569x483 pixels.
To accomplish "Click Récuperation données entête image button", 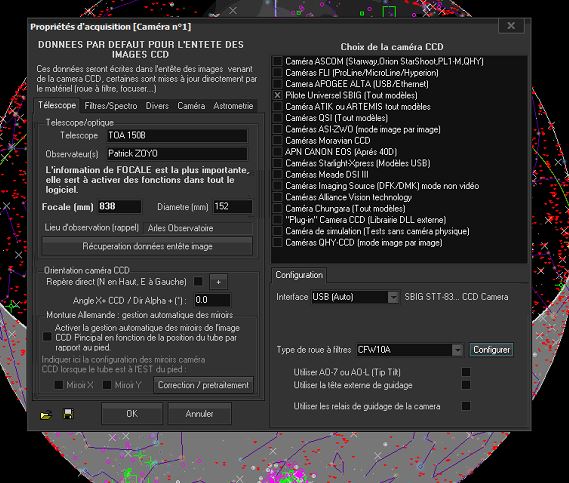I will pos(147,246).
